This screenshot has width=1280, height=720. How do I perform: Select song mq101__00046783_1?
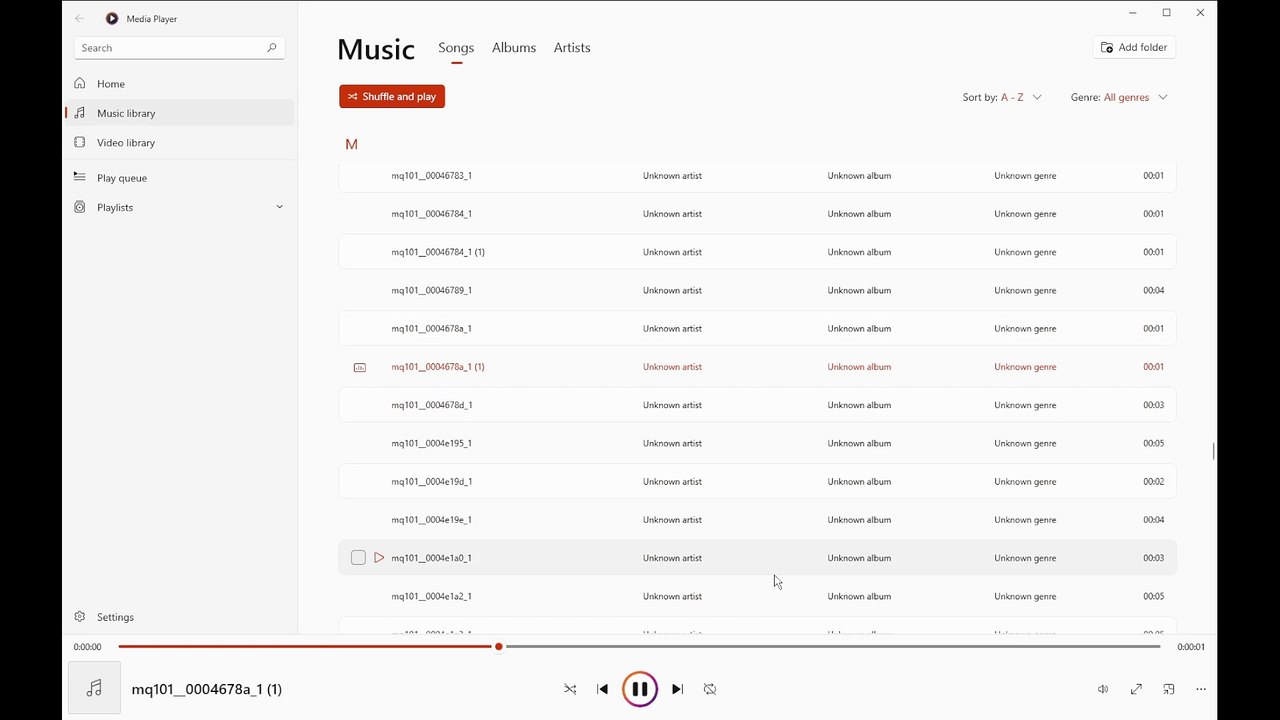pyautogui.click(x=757, y=175)
